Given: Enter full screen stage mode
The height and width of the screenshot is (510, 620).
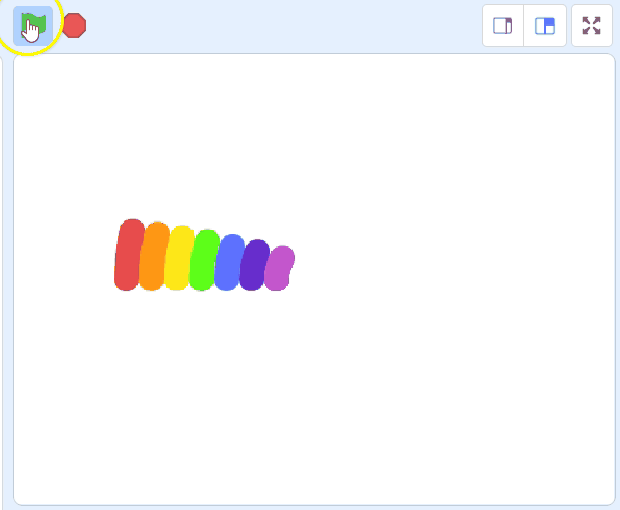Looking at the screenshot, I should pos(592,26).
